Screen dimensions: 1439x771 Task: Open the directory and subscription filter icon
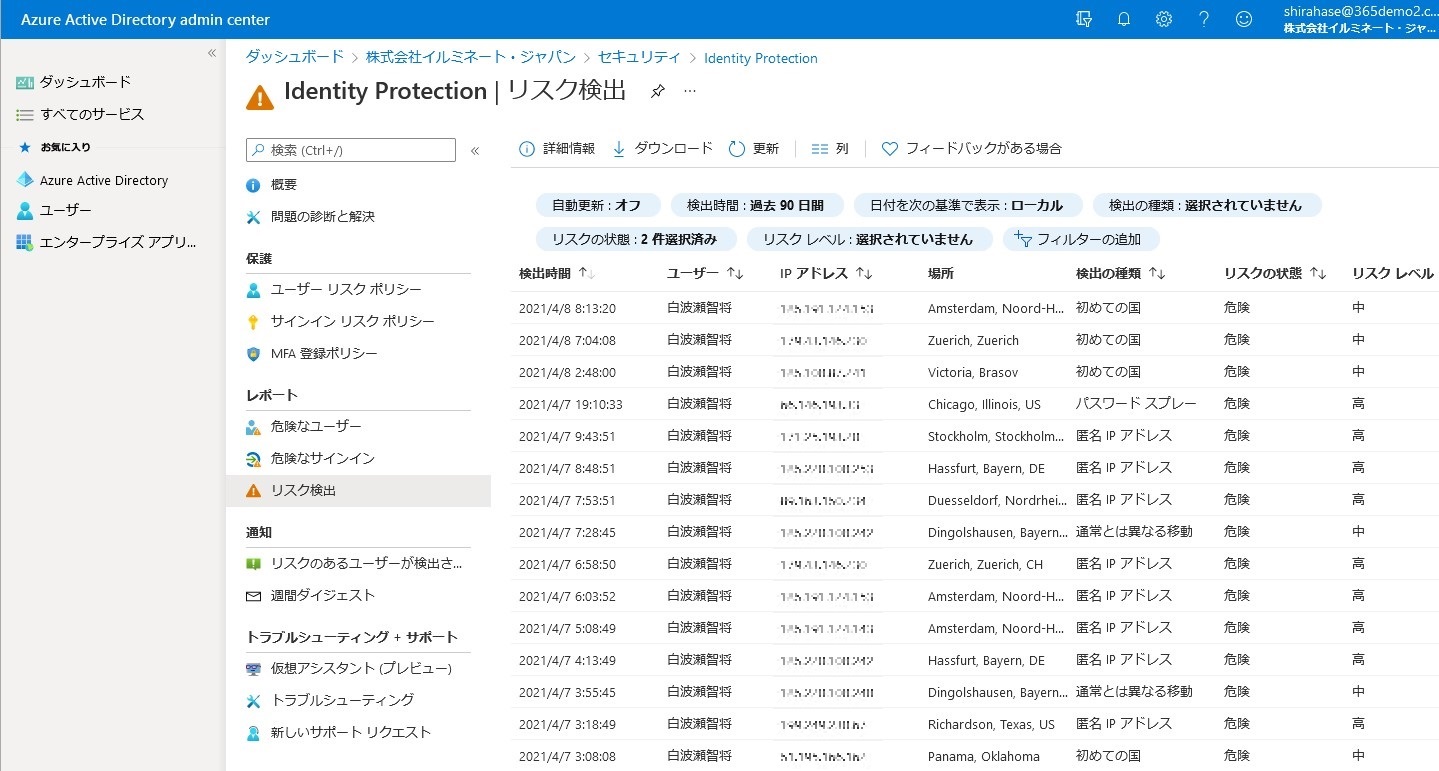click(x=1084, y=19)
